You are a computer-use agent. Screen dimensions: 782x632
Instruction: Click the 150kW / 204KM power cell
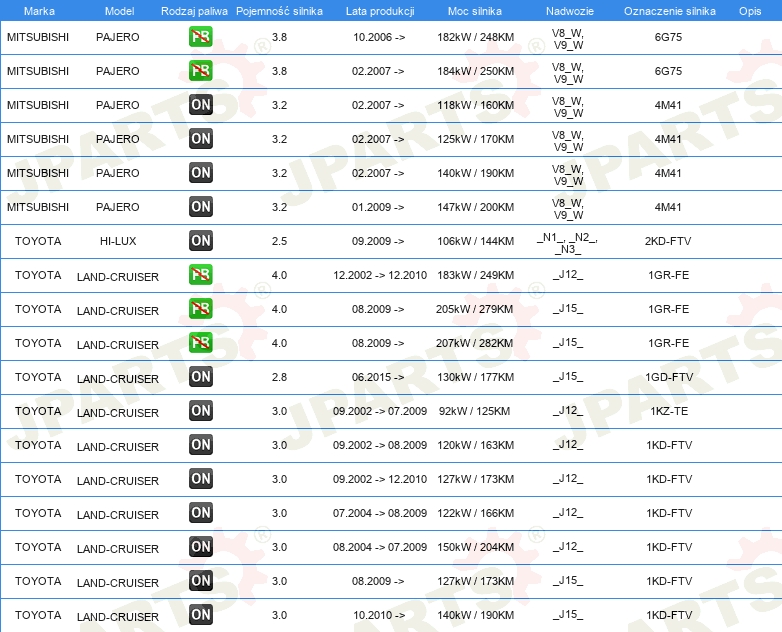pyautogui.click(x=475, y=547)
